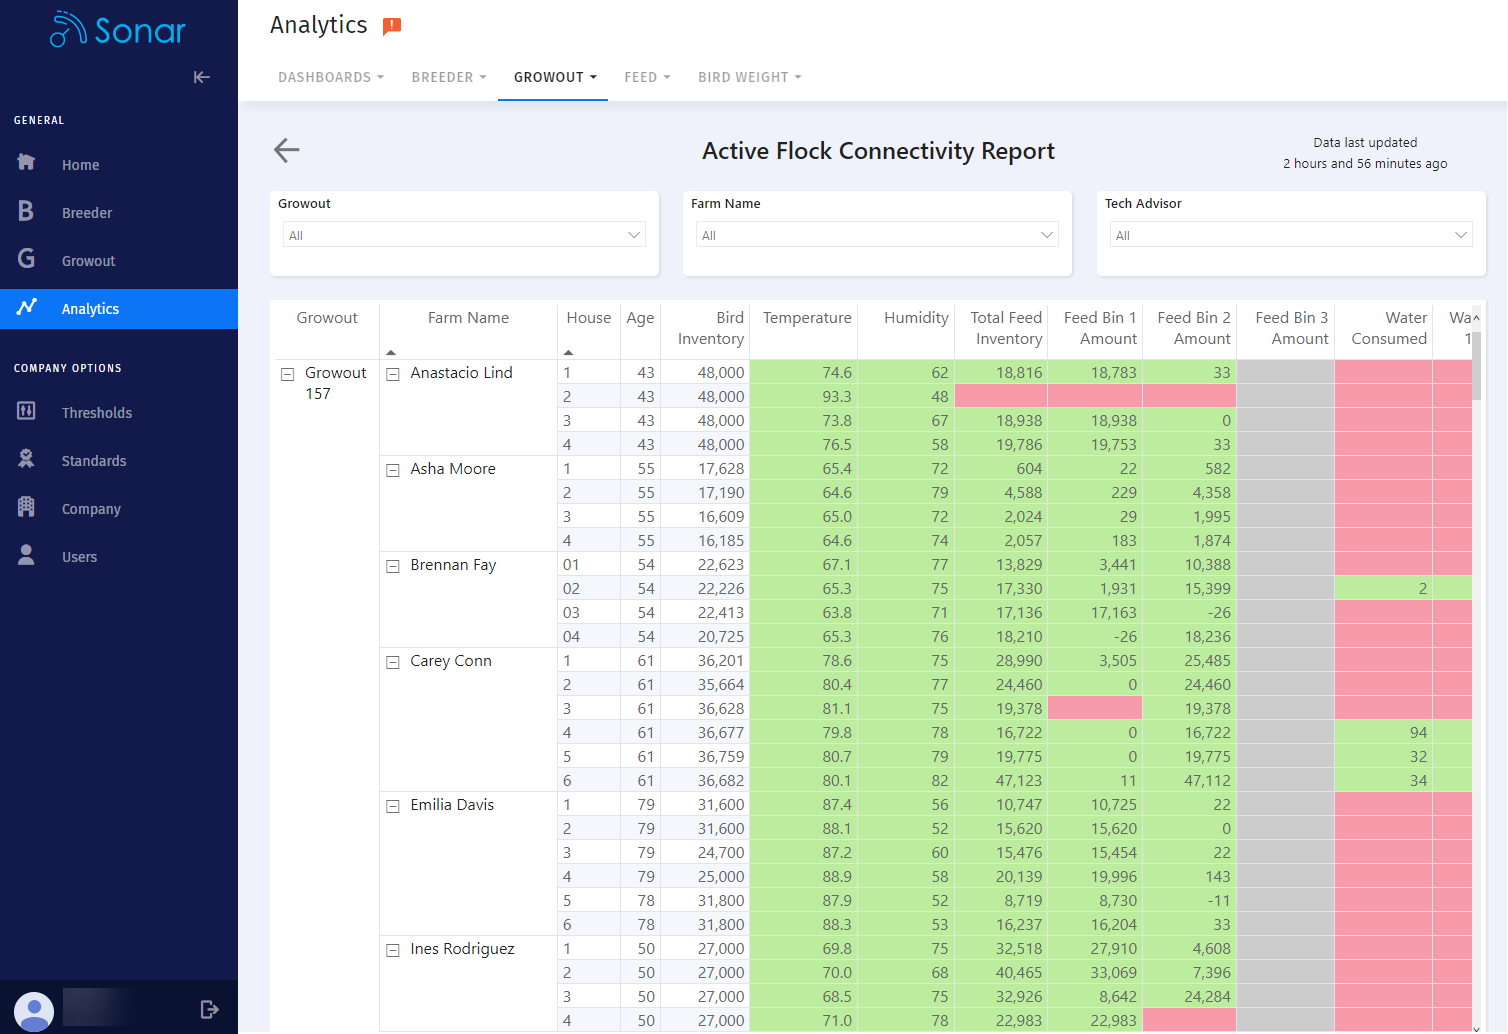This screenshot has height=1034, width=1508.
Task: Collapse the Anastacio Lind farm rows
Action: [x=393, y=374]
